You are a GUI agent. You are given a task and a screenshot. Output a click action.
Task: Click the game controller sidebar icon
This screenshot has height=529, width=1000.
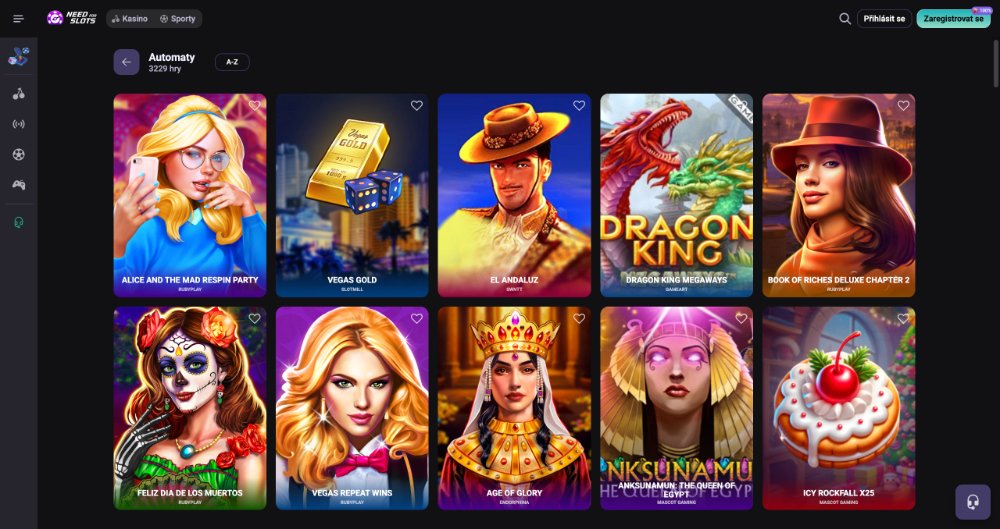click(18, 184)
